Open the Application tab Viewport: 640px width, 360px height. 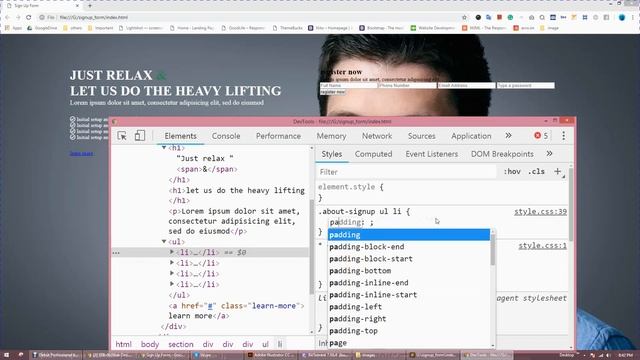coord(471,136)
